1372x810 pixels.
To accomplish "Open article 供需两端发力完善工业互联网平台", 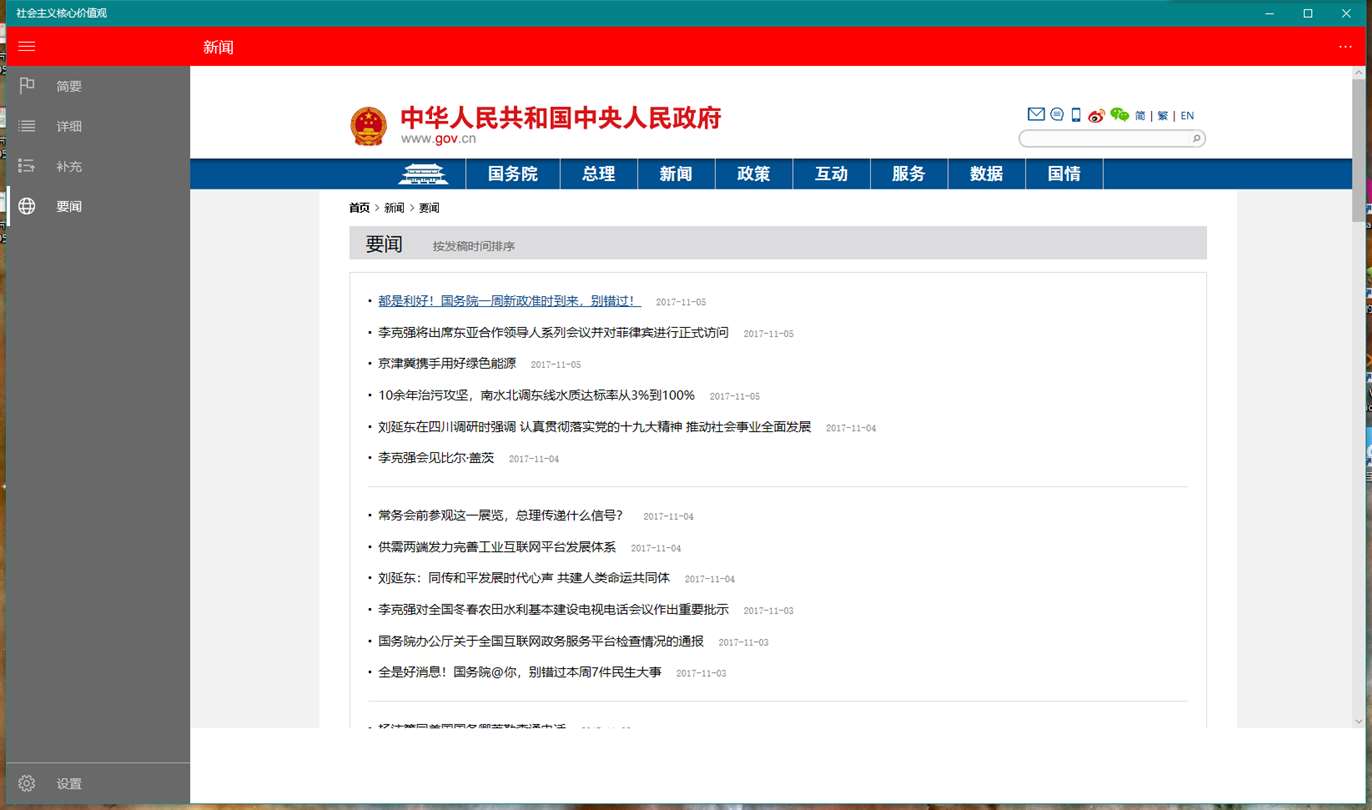I will [497, 547].
